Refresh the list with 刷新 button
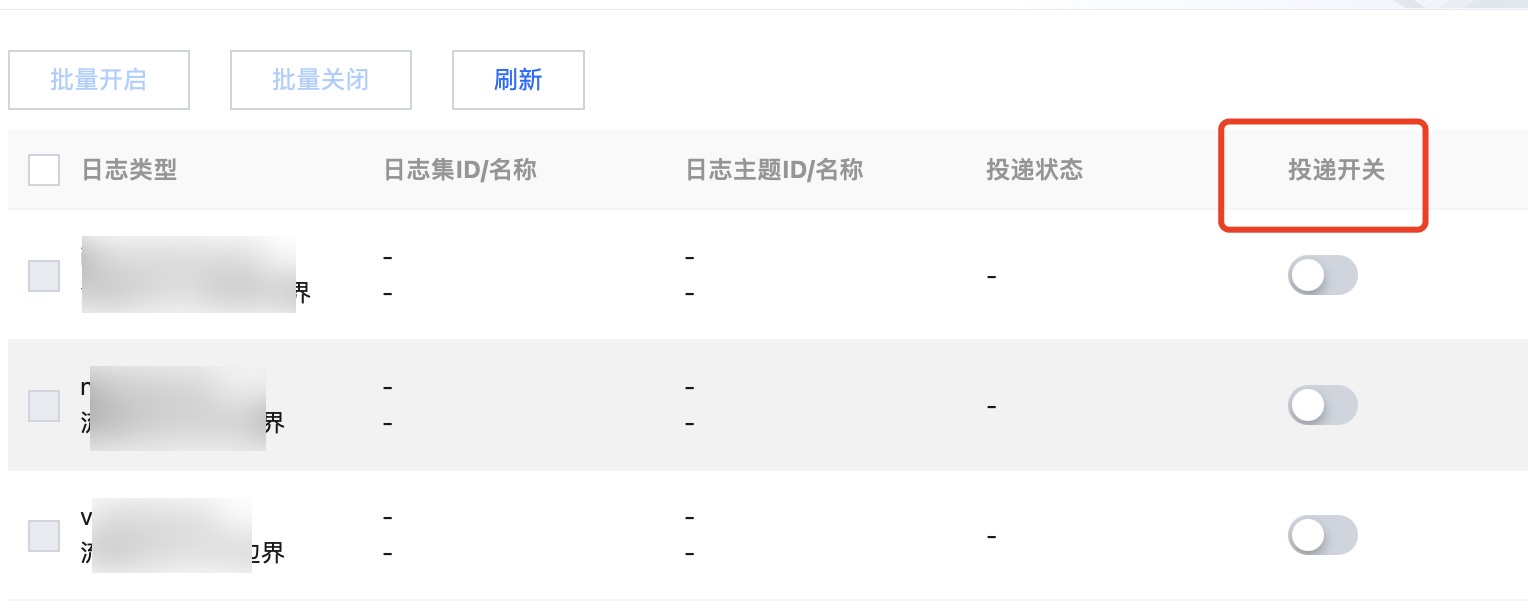 [518, 80]
